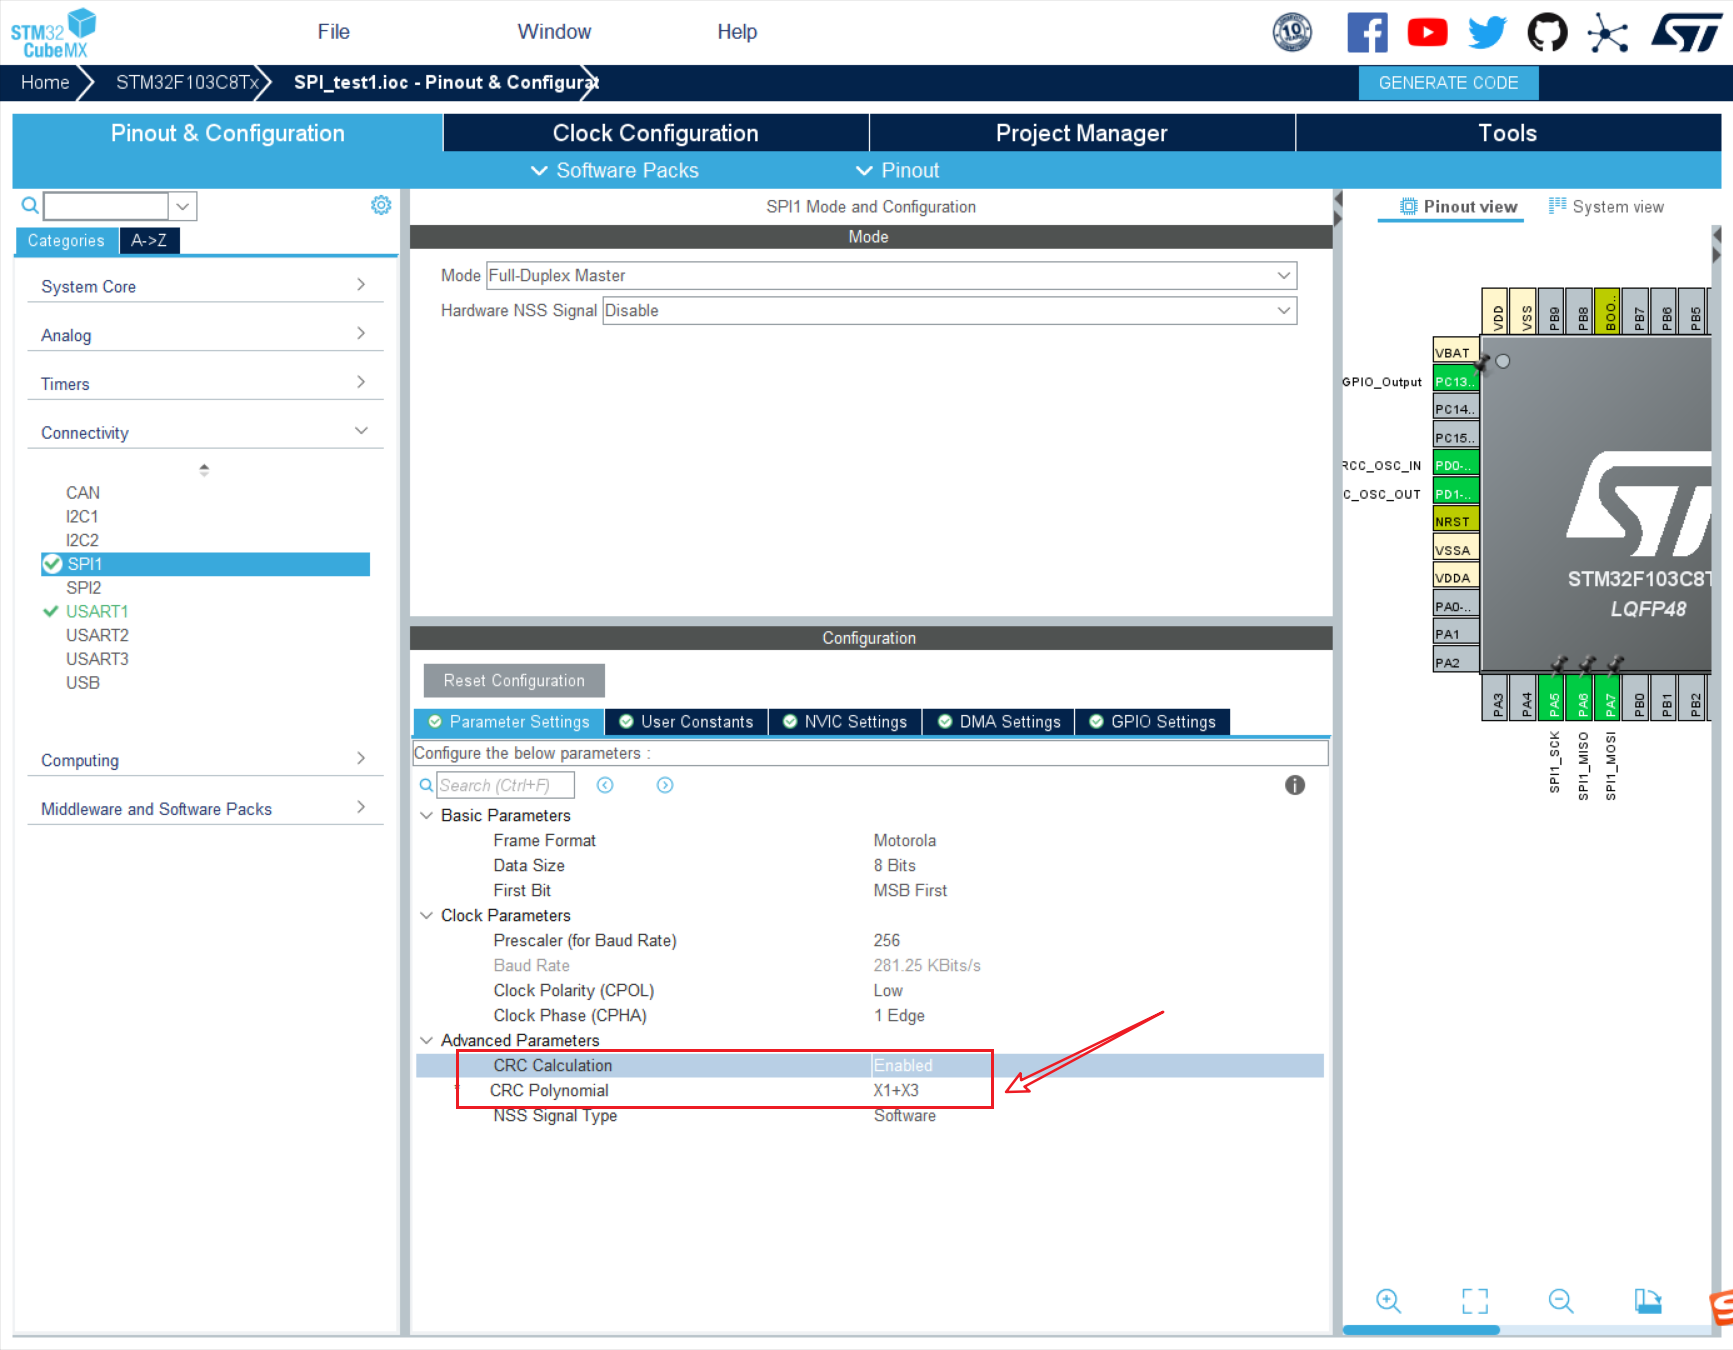Open the Window menu

click(554, 32)
